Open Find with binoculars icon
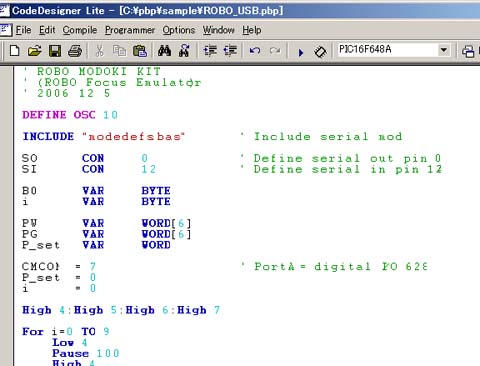 click(x=164, y=51)
